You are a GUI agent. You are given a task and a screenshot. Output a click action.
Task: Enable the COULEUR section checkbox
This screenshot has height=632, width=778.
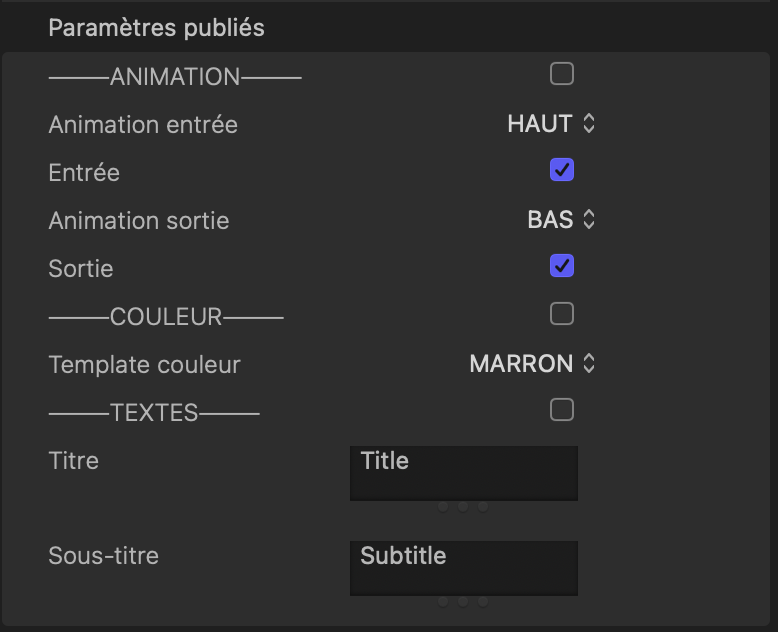click(x=562, y=314)
